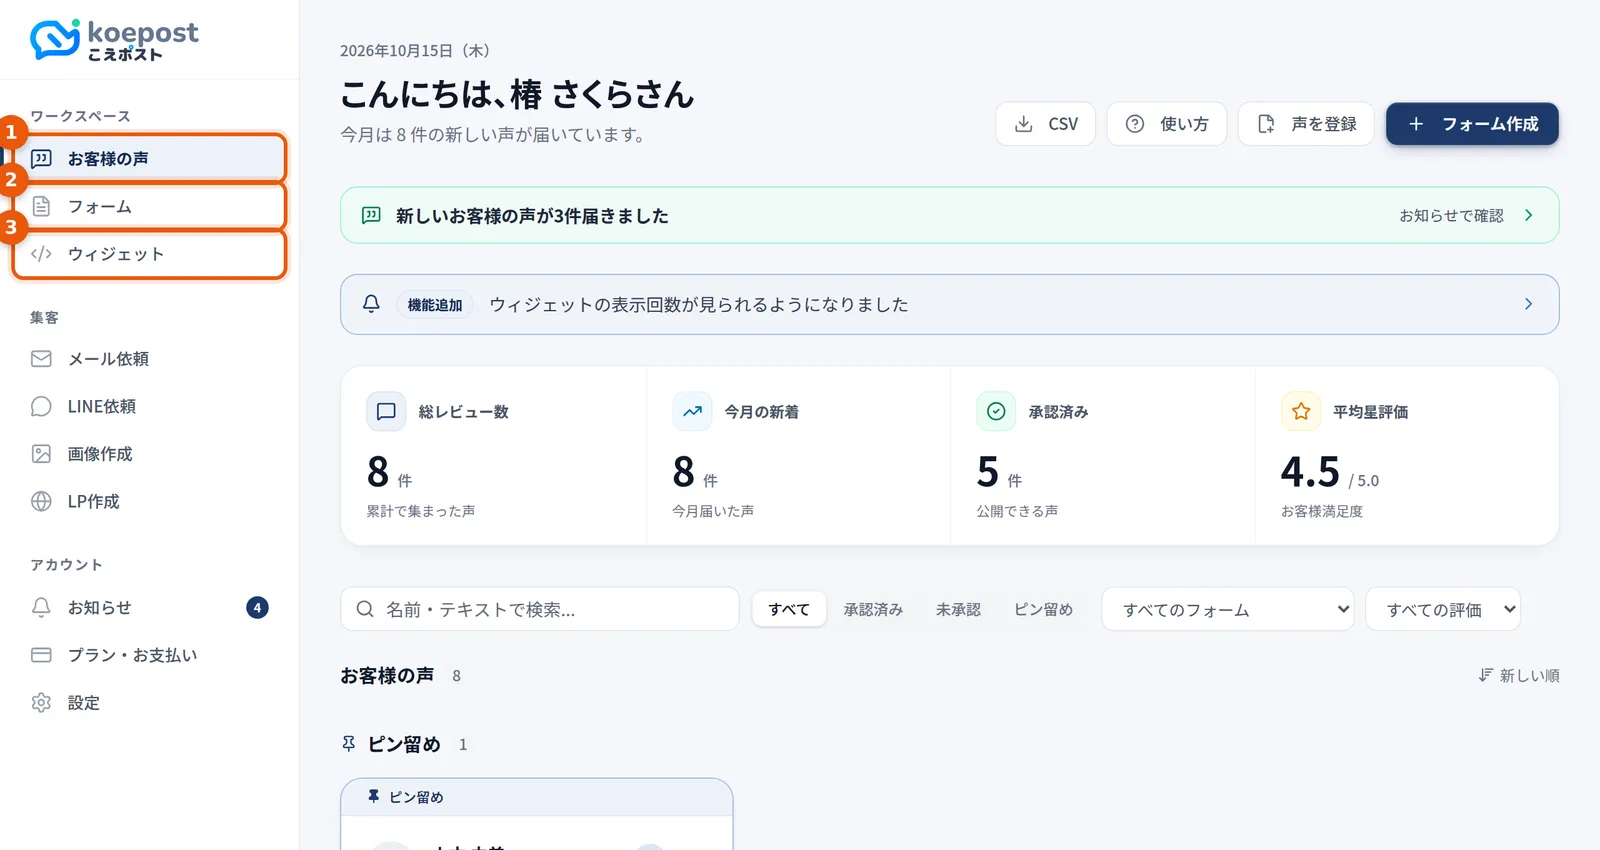Image resolution: width=1600 pixels, height=850 pixels.
Task: Click the LINE依頼 chat bubble icon
Action: pos(41,406)
